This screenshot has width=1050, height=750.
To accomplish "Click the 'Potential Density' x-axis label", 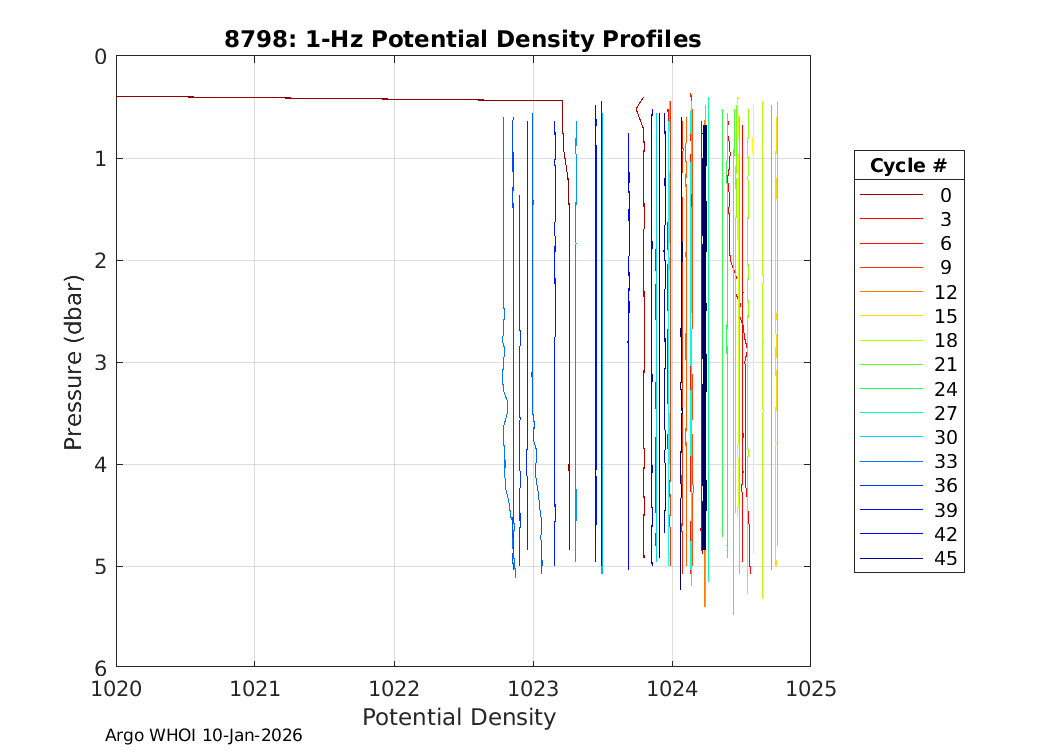I will [x=458, y=717].
